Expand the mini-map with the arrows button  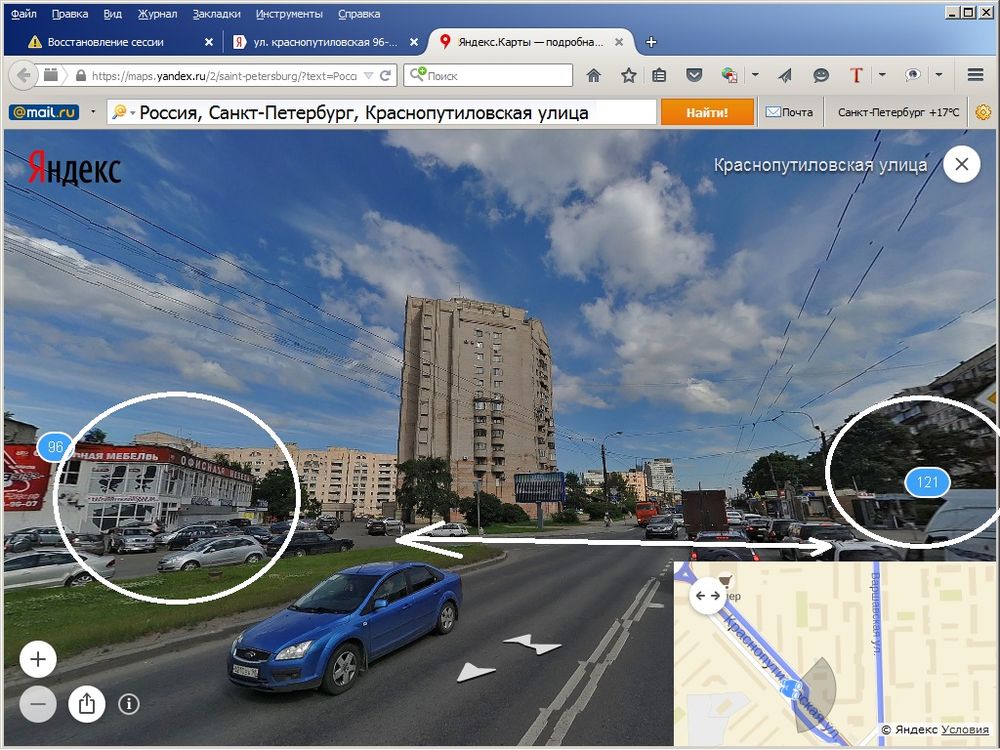click(707, 596)
